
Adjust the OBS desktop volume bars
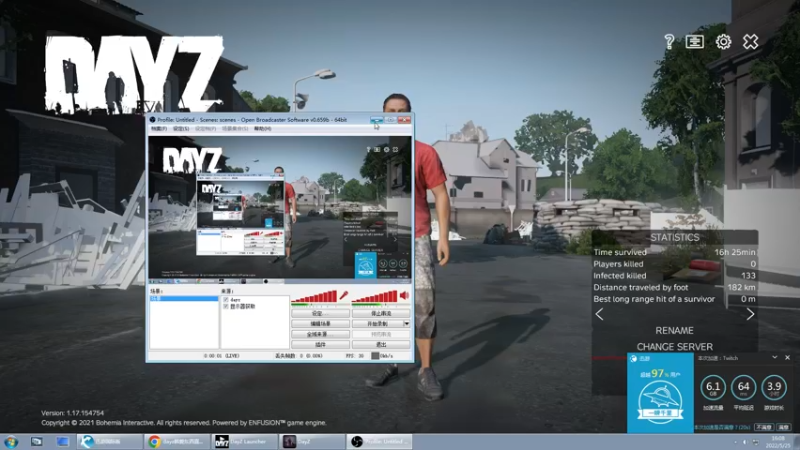click(x=374, y=296)
